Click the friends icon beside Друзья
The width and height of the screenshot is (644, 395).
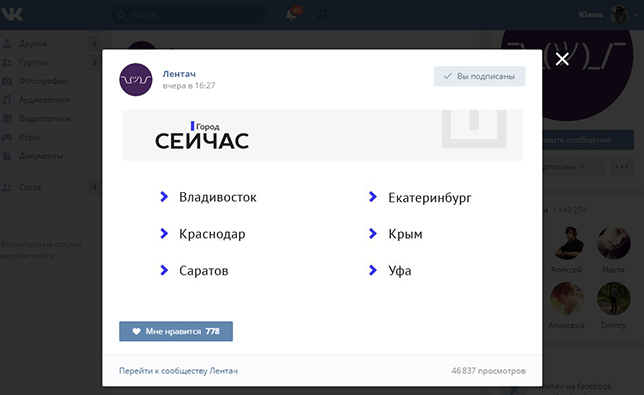click(x=7, y=44)
